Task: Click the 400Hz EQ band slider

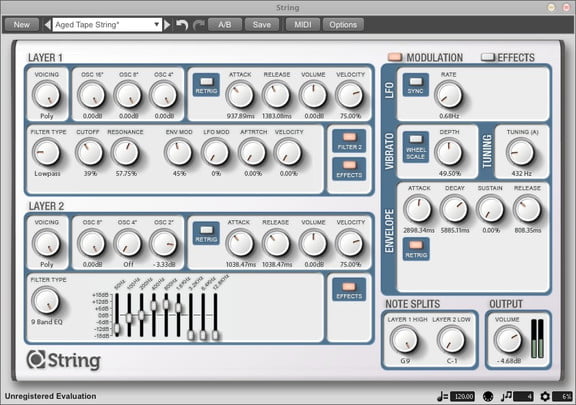Action: click(154, 315)
